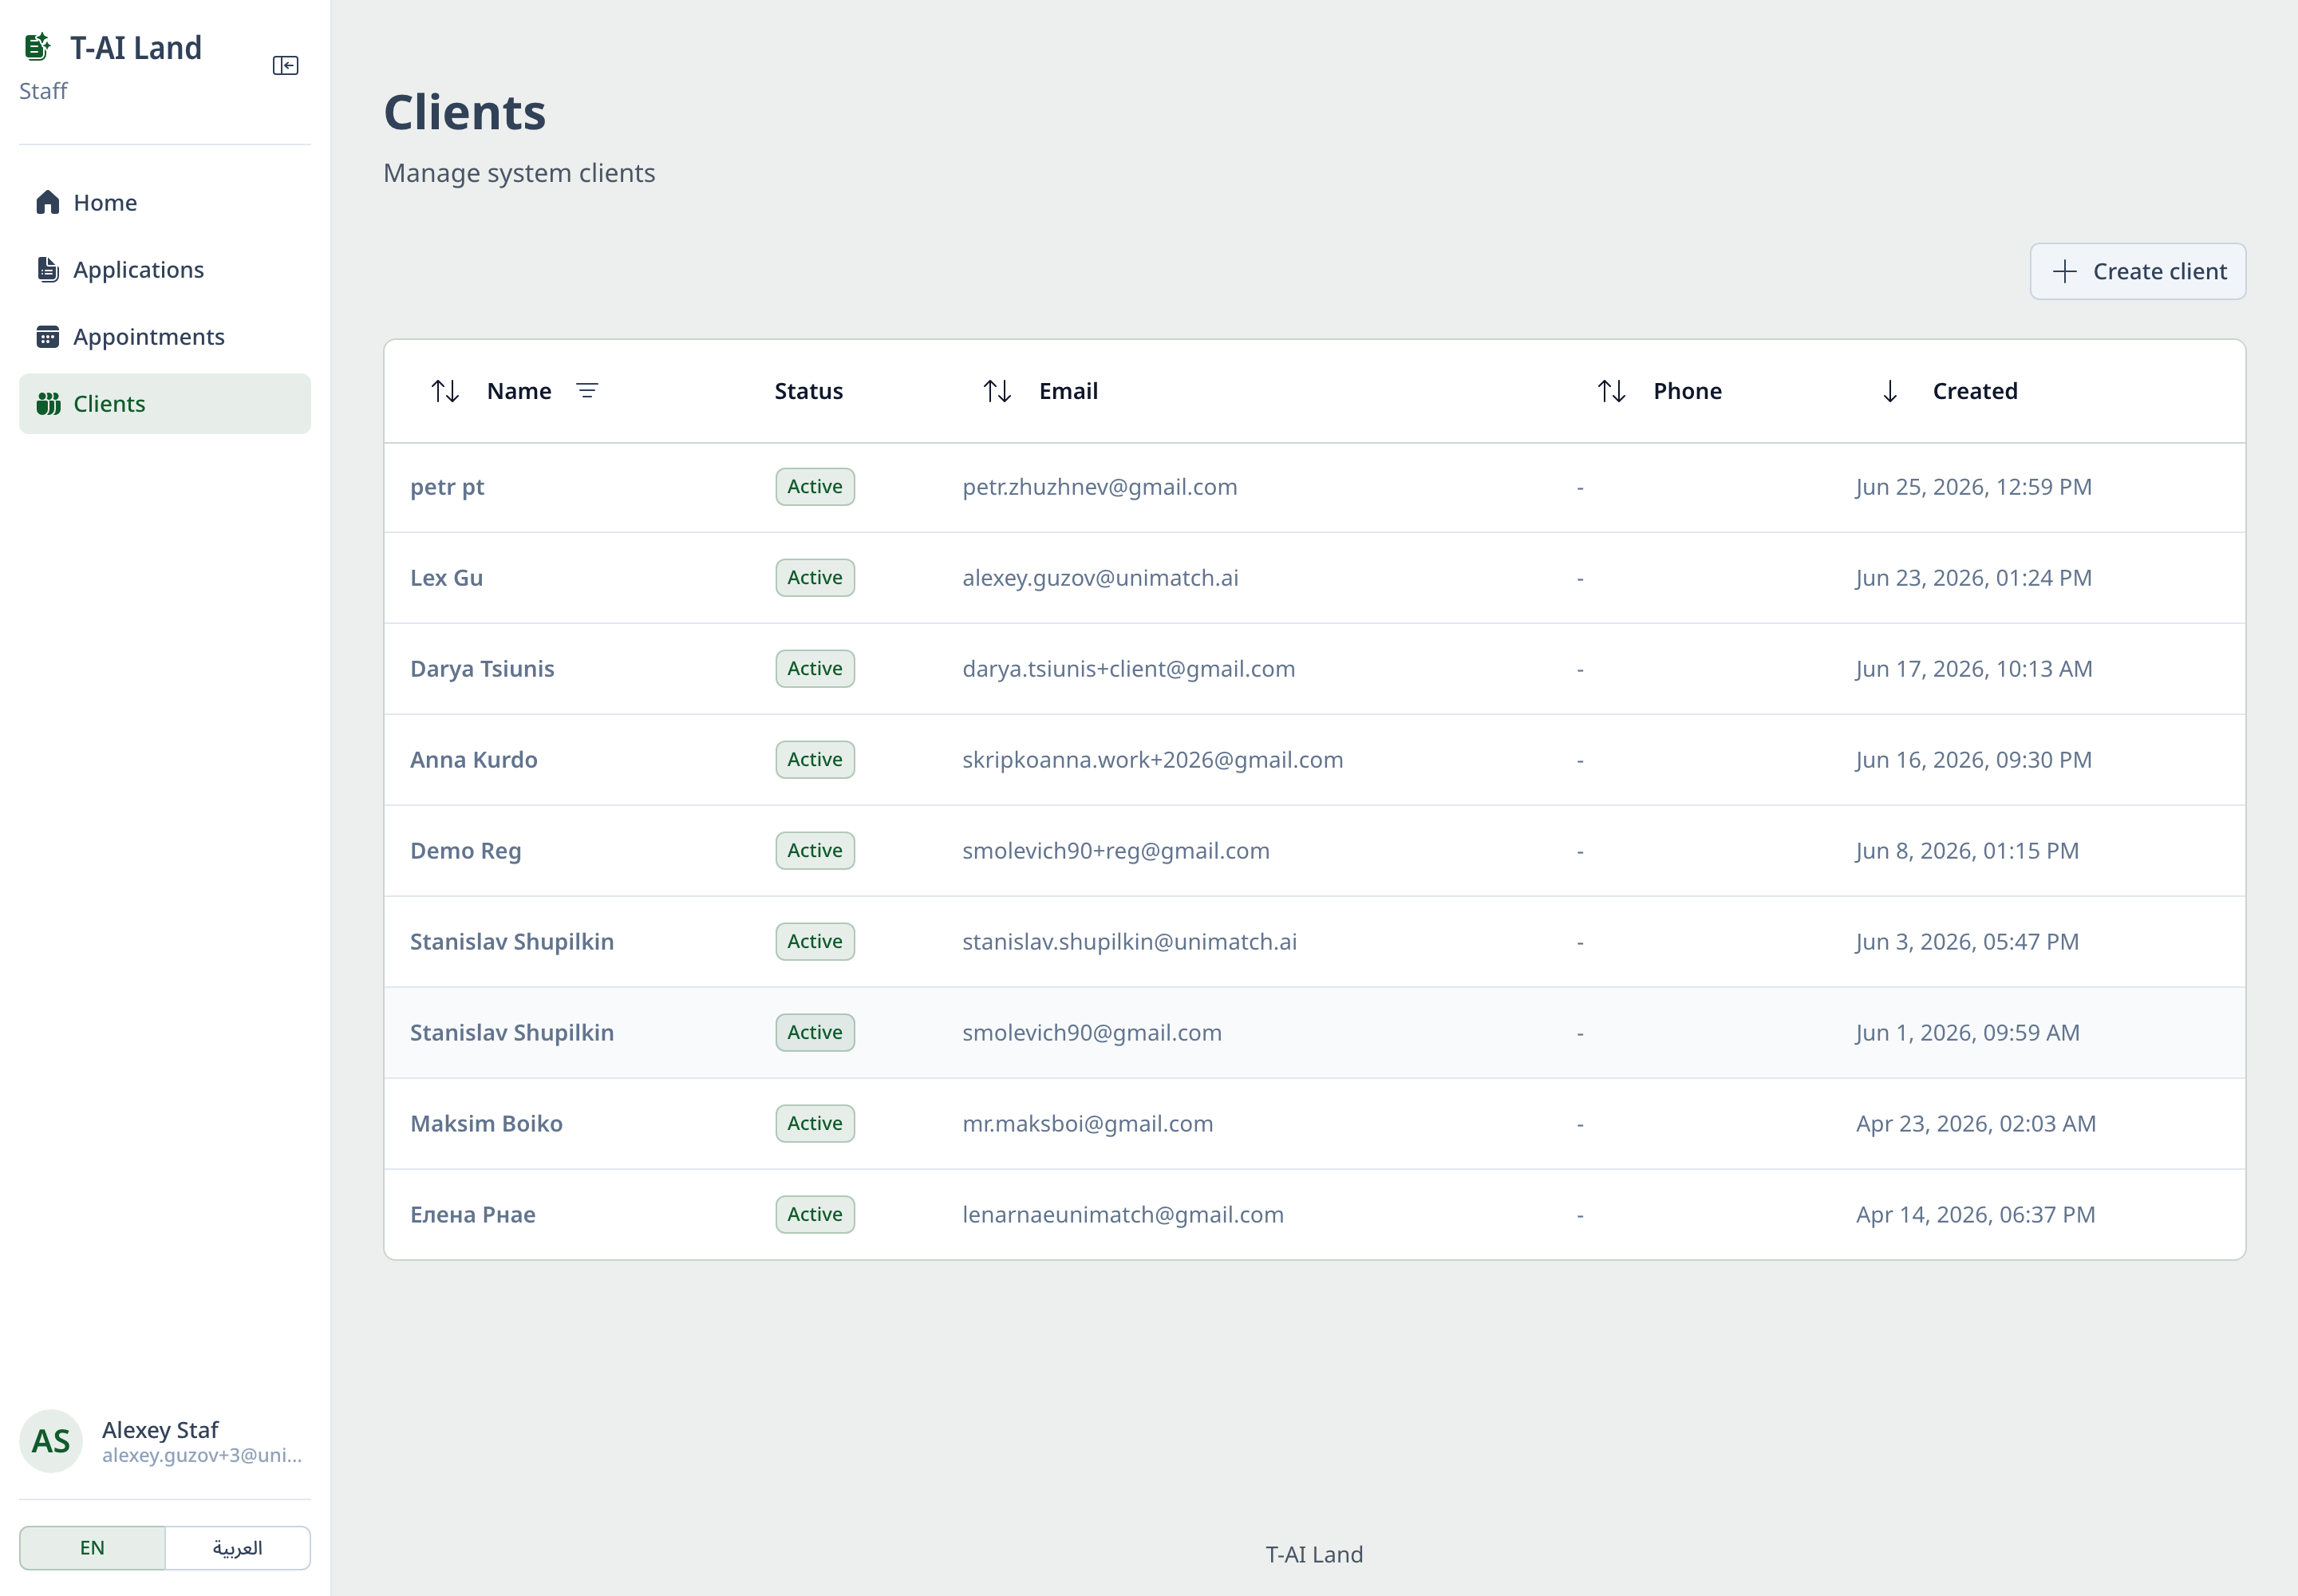2298x1596 pixels.
Task: Click date Jun 25, 2026, 12:59 PM
Action: 1974,487
